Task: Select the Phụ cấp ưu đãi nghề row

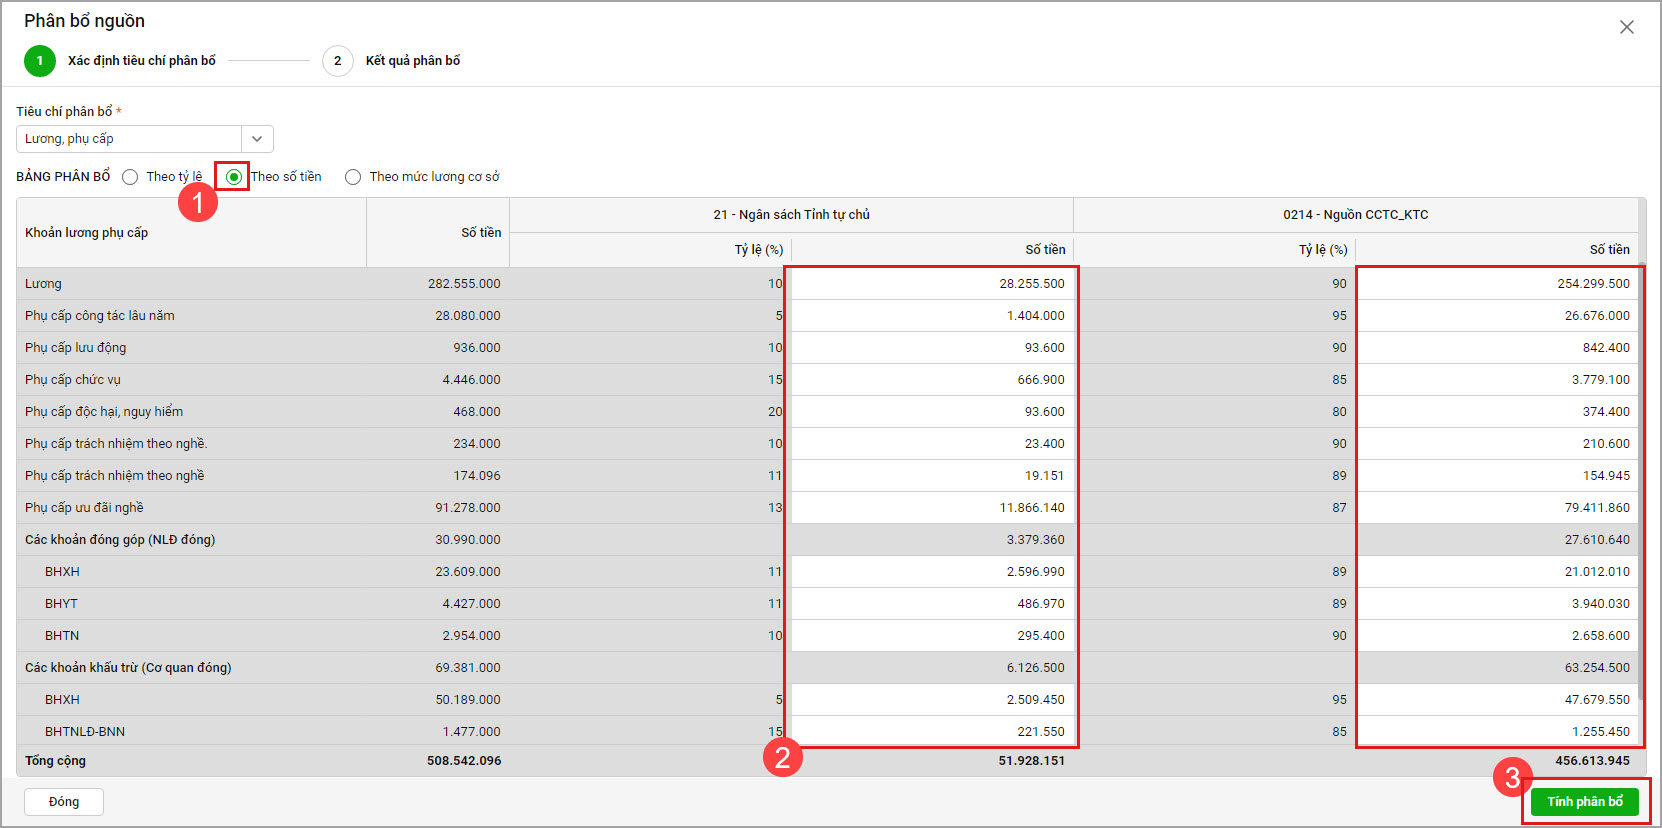Action: tap(85, 508)
